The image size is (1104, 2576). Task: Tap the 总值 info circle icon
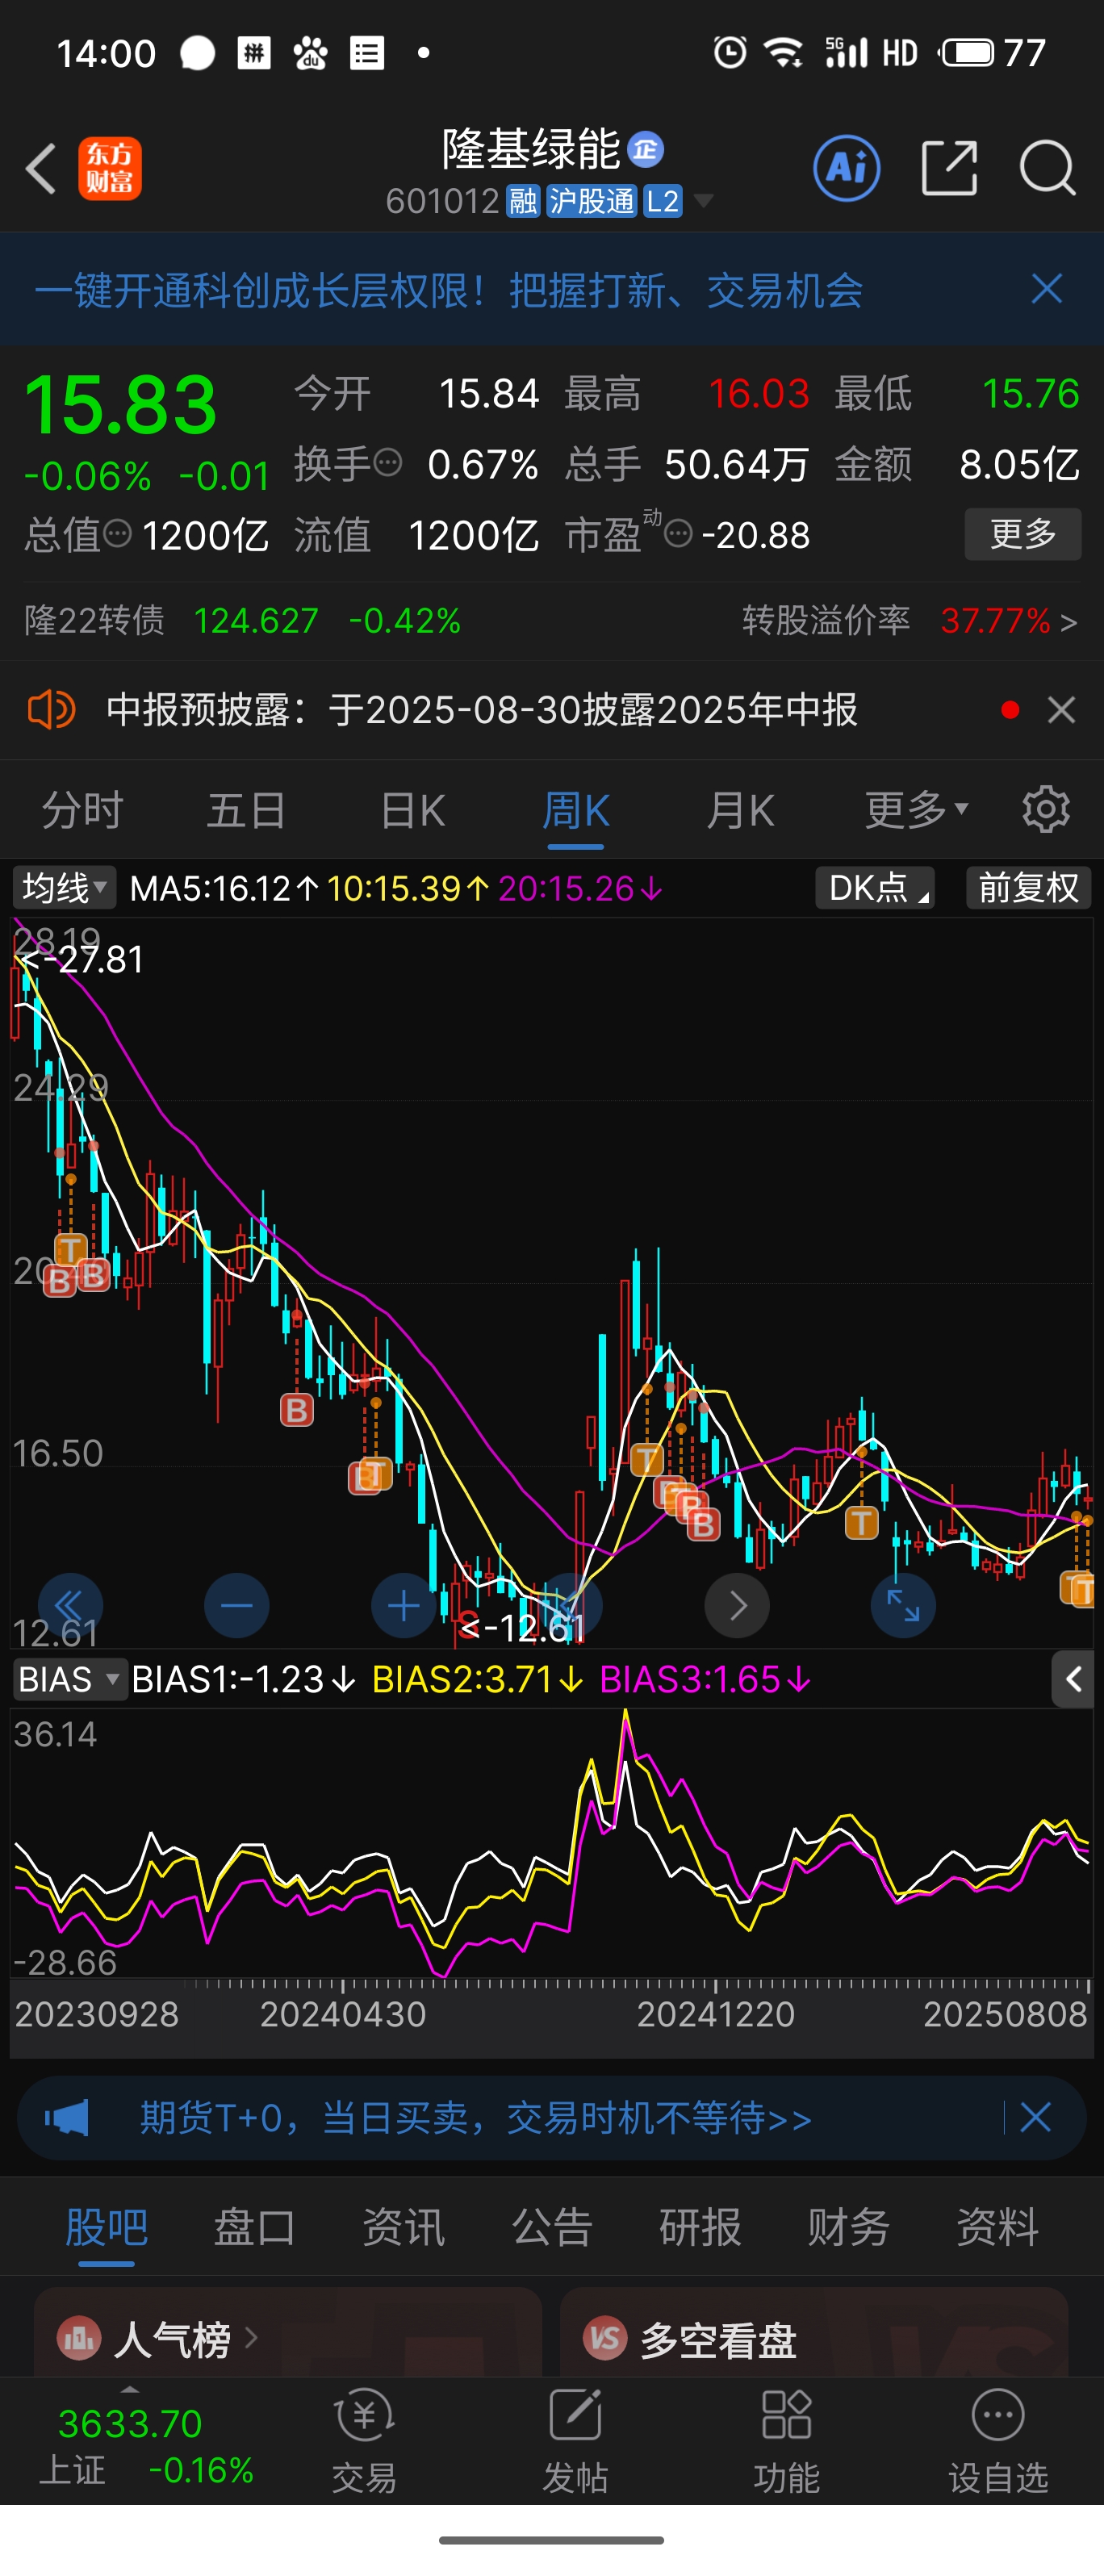coord(118,533)
